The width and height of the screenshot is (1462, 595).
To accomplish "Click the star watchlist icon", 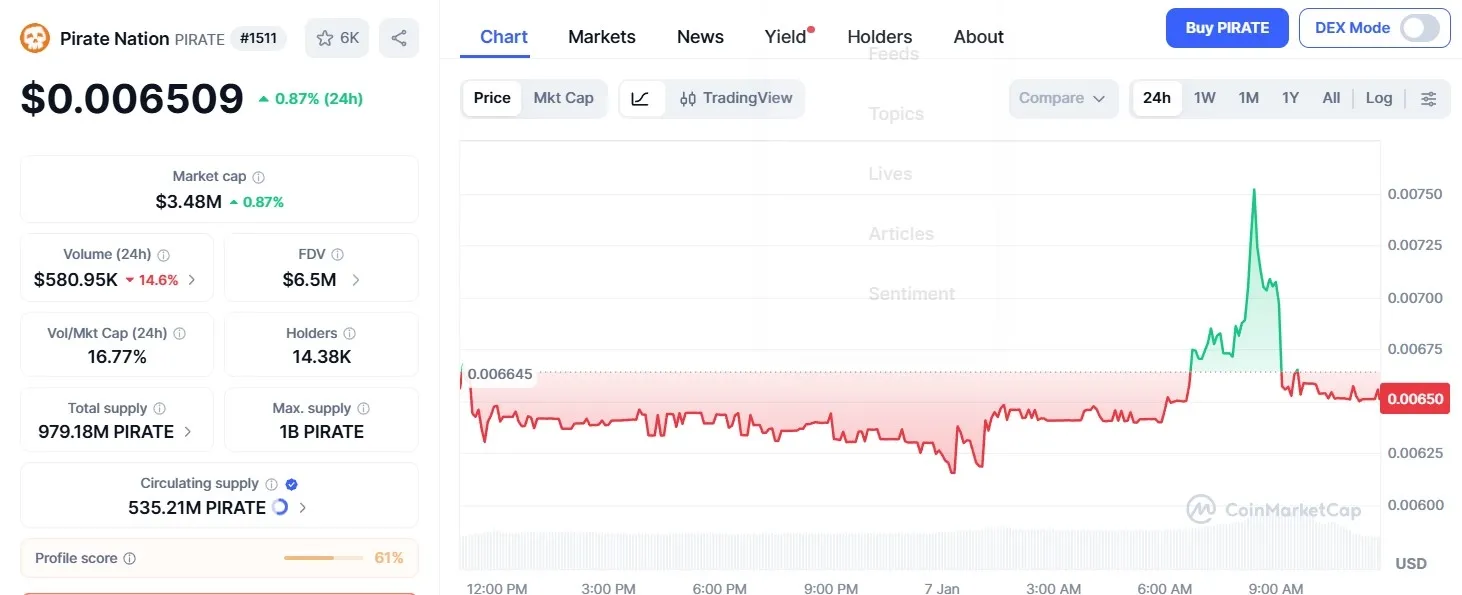I will point(325,38).
